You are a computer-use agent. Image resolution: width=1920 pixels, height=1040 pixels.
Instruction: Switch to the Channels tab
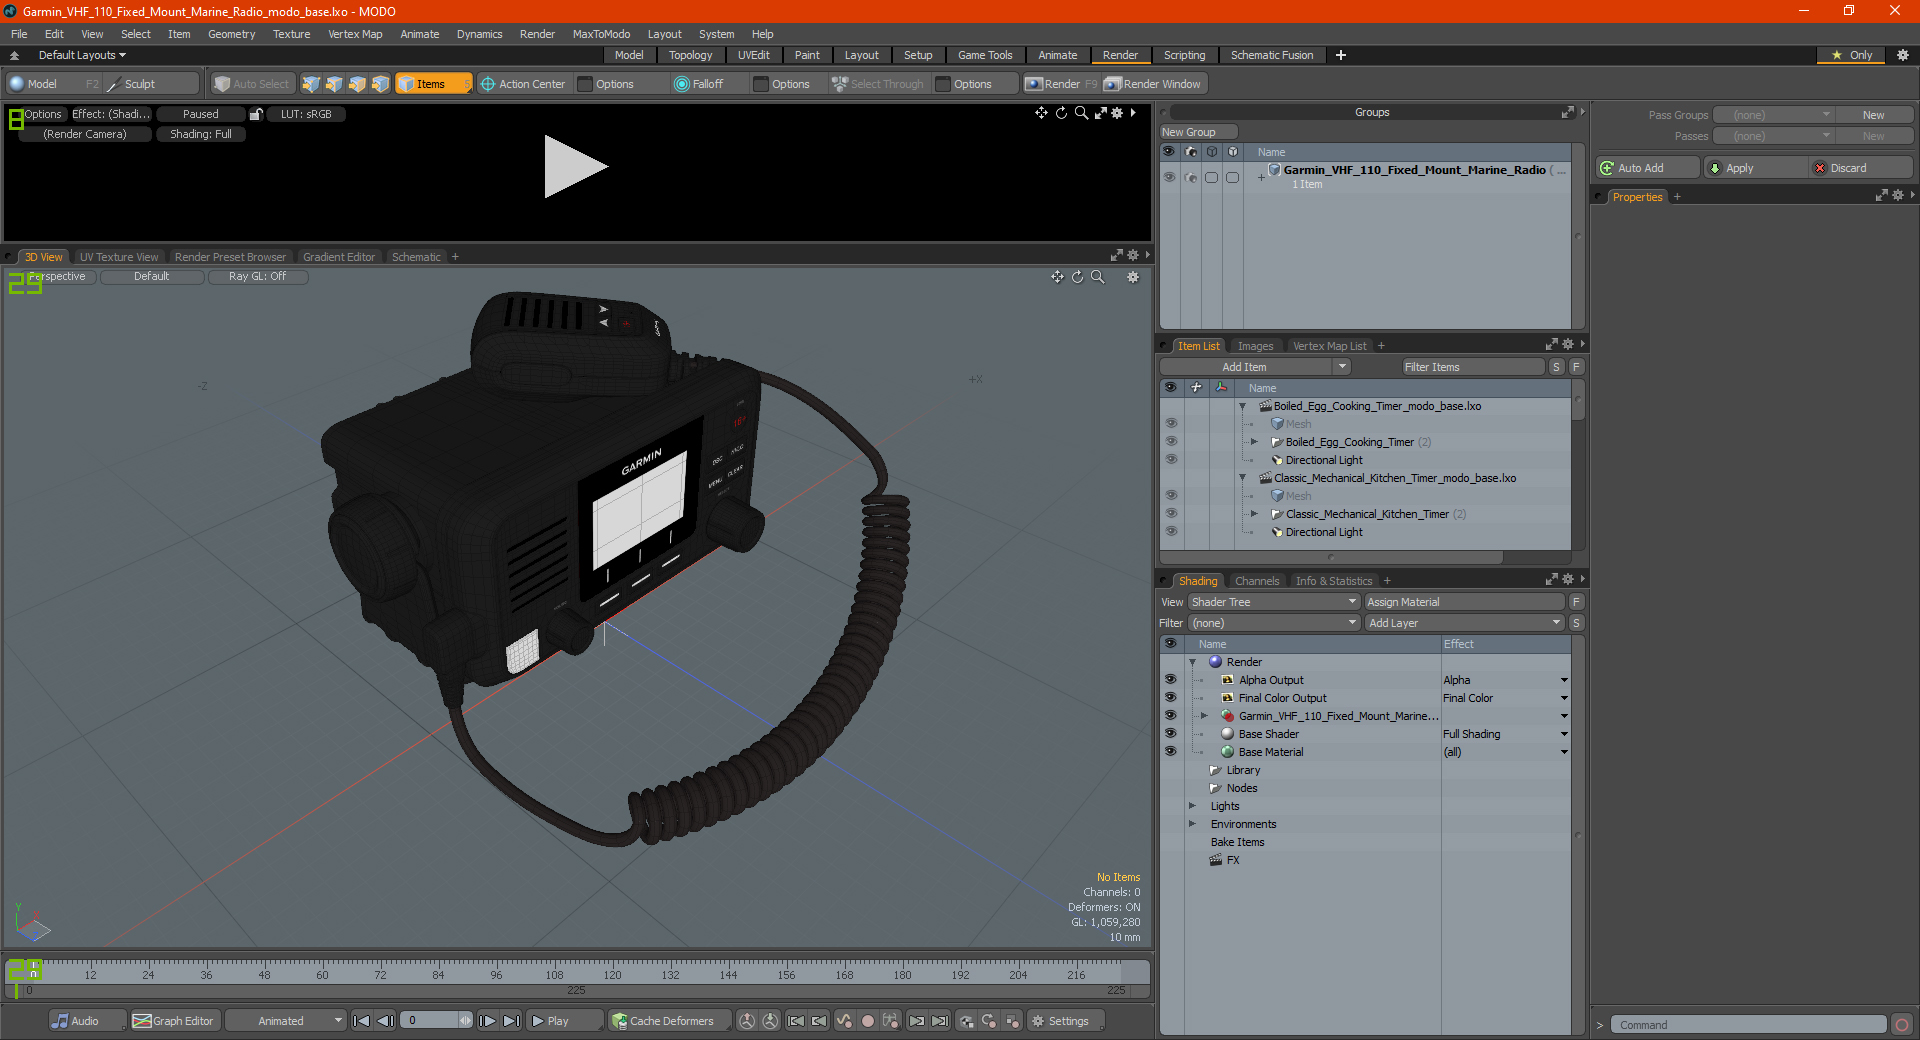(1256, 581)
